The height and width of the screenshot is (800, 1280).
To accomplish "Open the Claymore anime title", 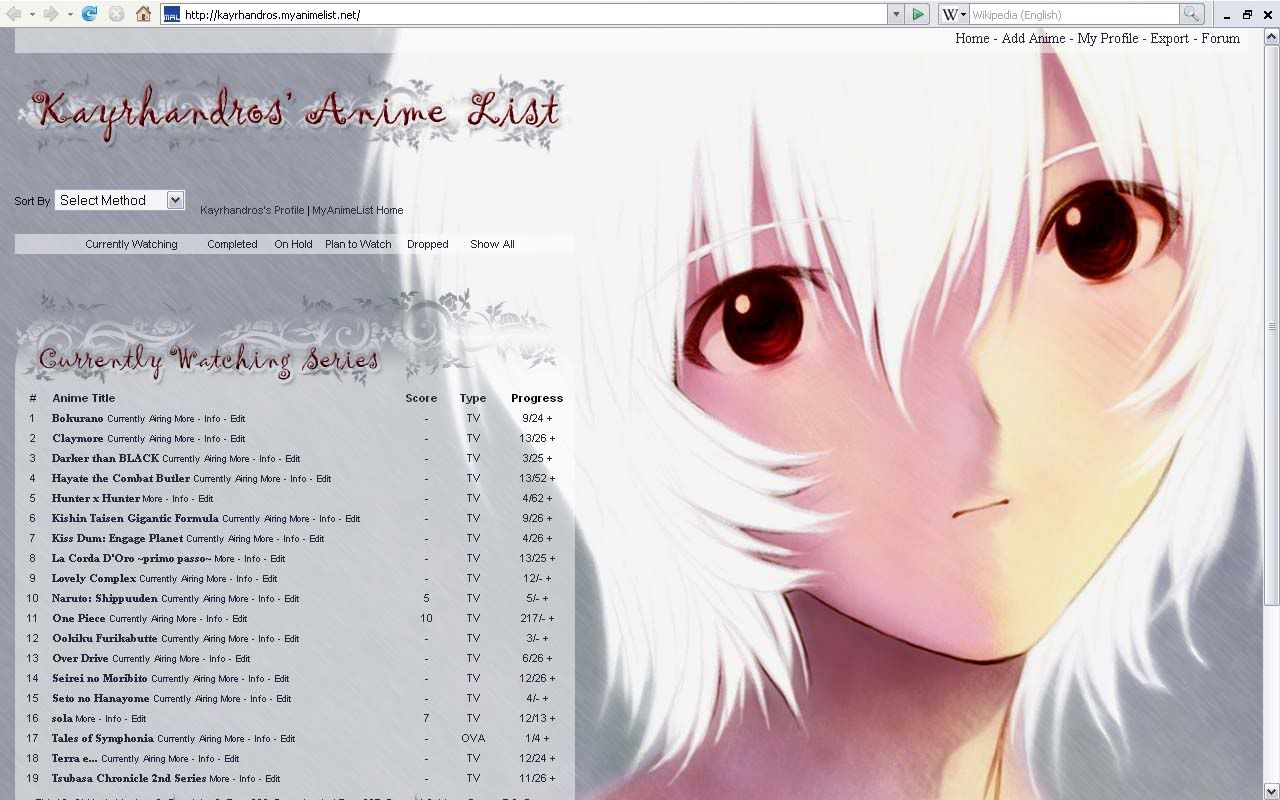I will click(77, 438).
